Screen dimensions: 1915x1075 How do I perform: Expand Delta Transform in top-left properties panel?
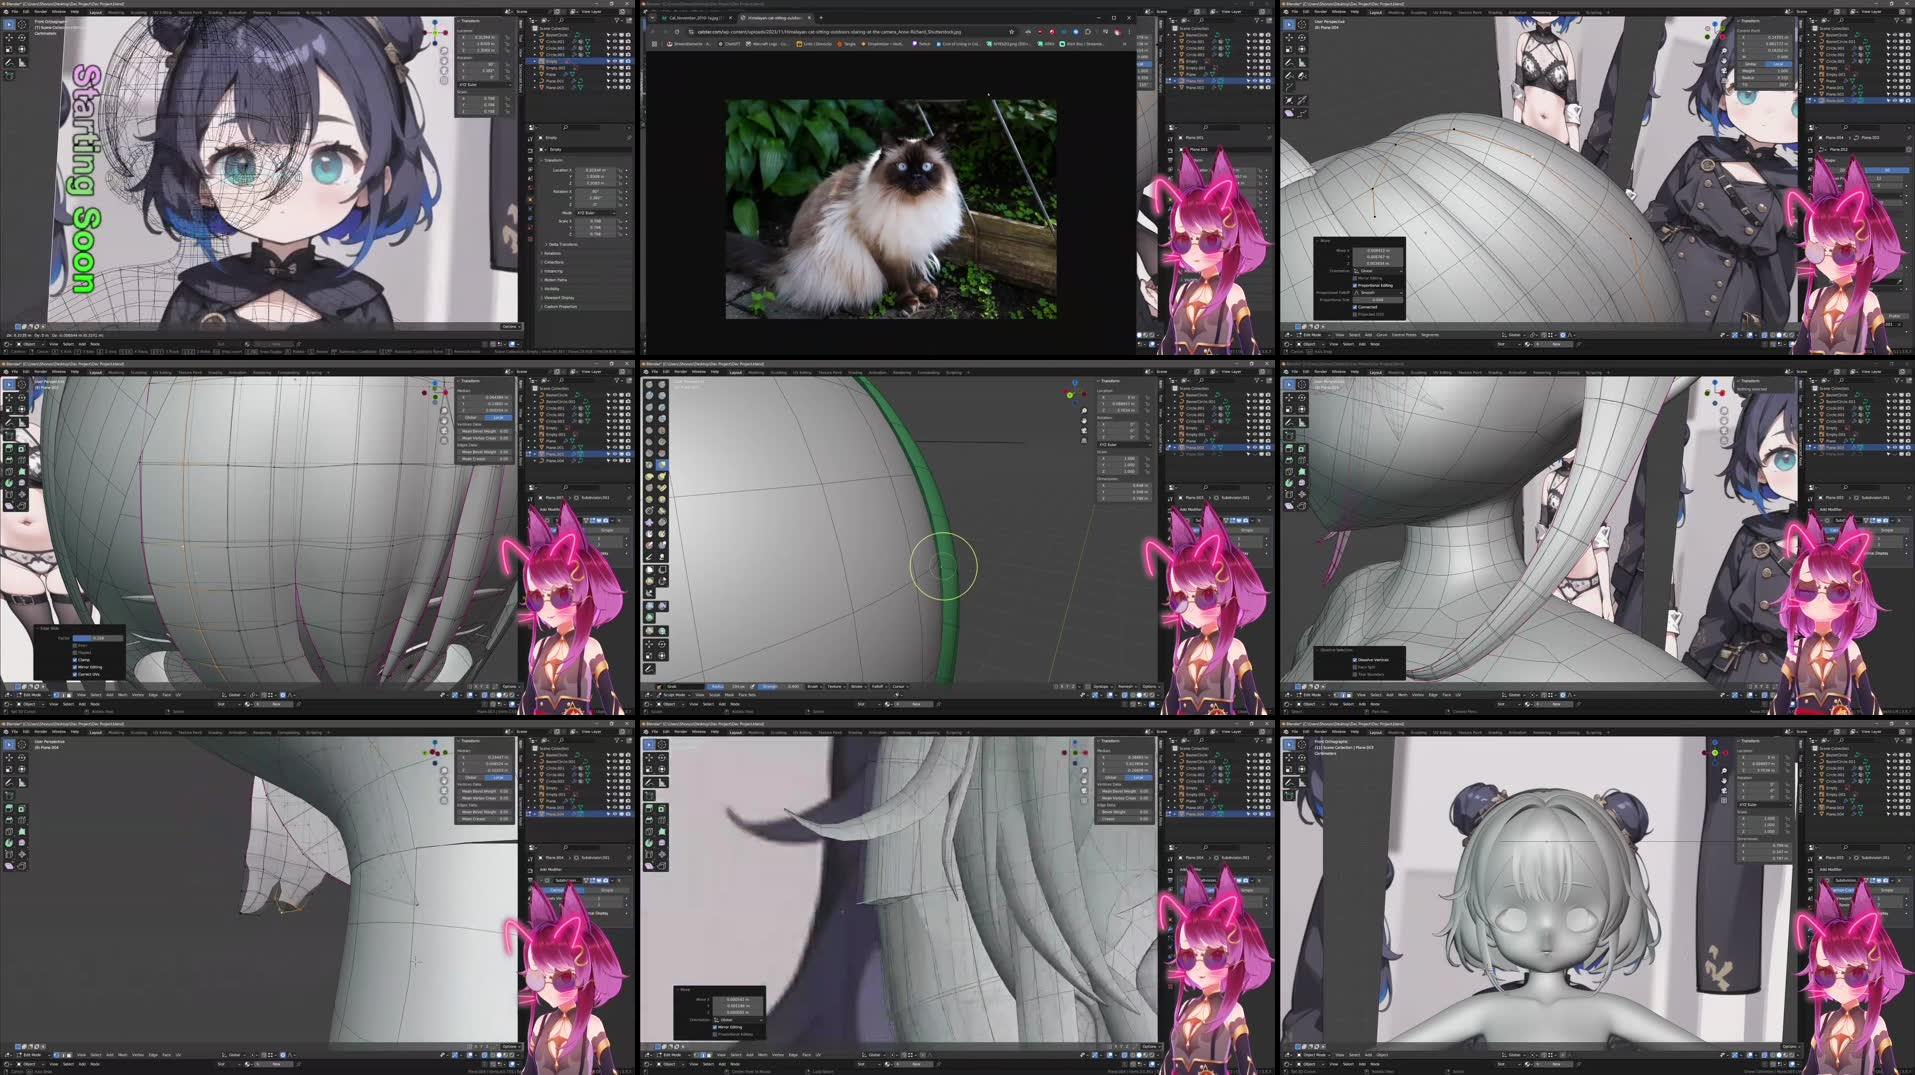pos(563,245)
